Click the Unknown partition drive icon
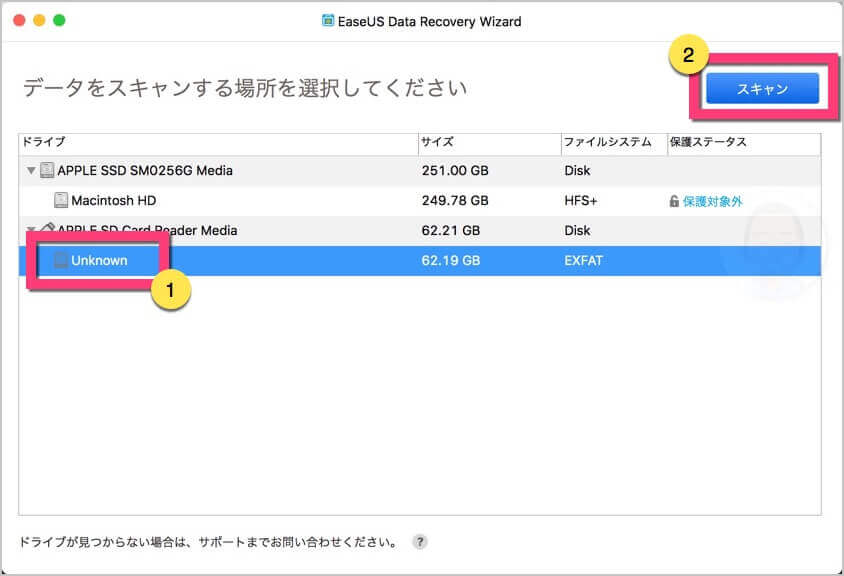Image resolution: width=844 pixels, height=576 pixels. coord(61,261)
